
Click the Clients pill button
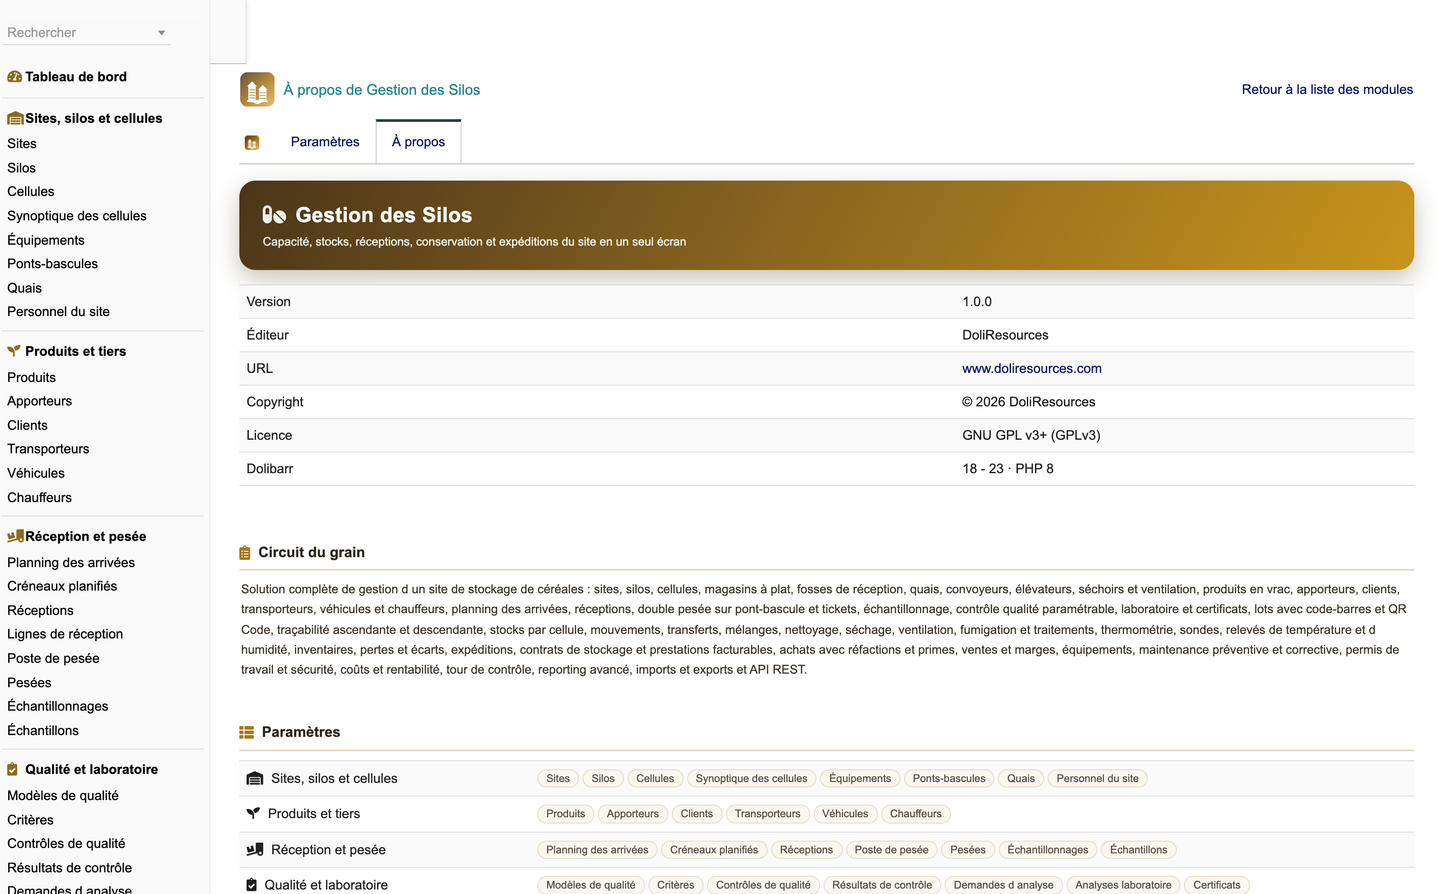tap(697, 814)
